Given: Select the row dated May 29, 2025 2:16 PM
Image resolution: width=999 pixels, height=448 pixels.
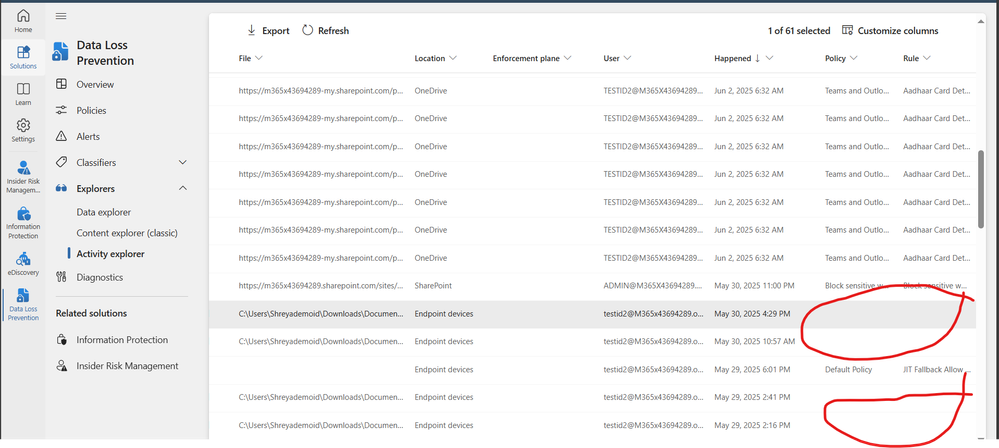Looking at the screenshot, I should 593,425.
